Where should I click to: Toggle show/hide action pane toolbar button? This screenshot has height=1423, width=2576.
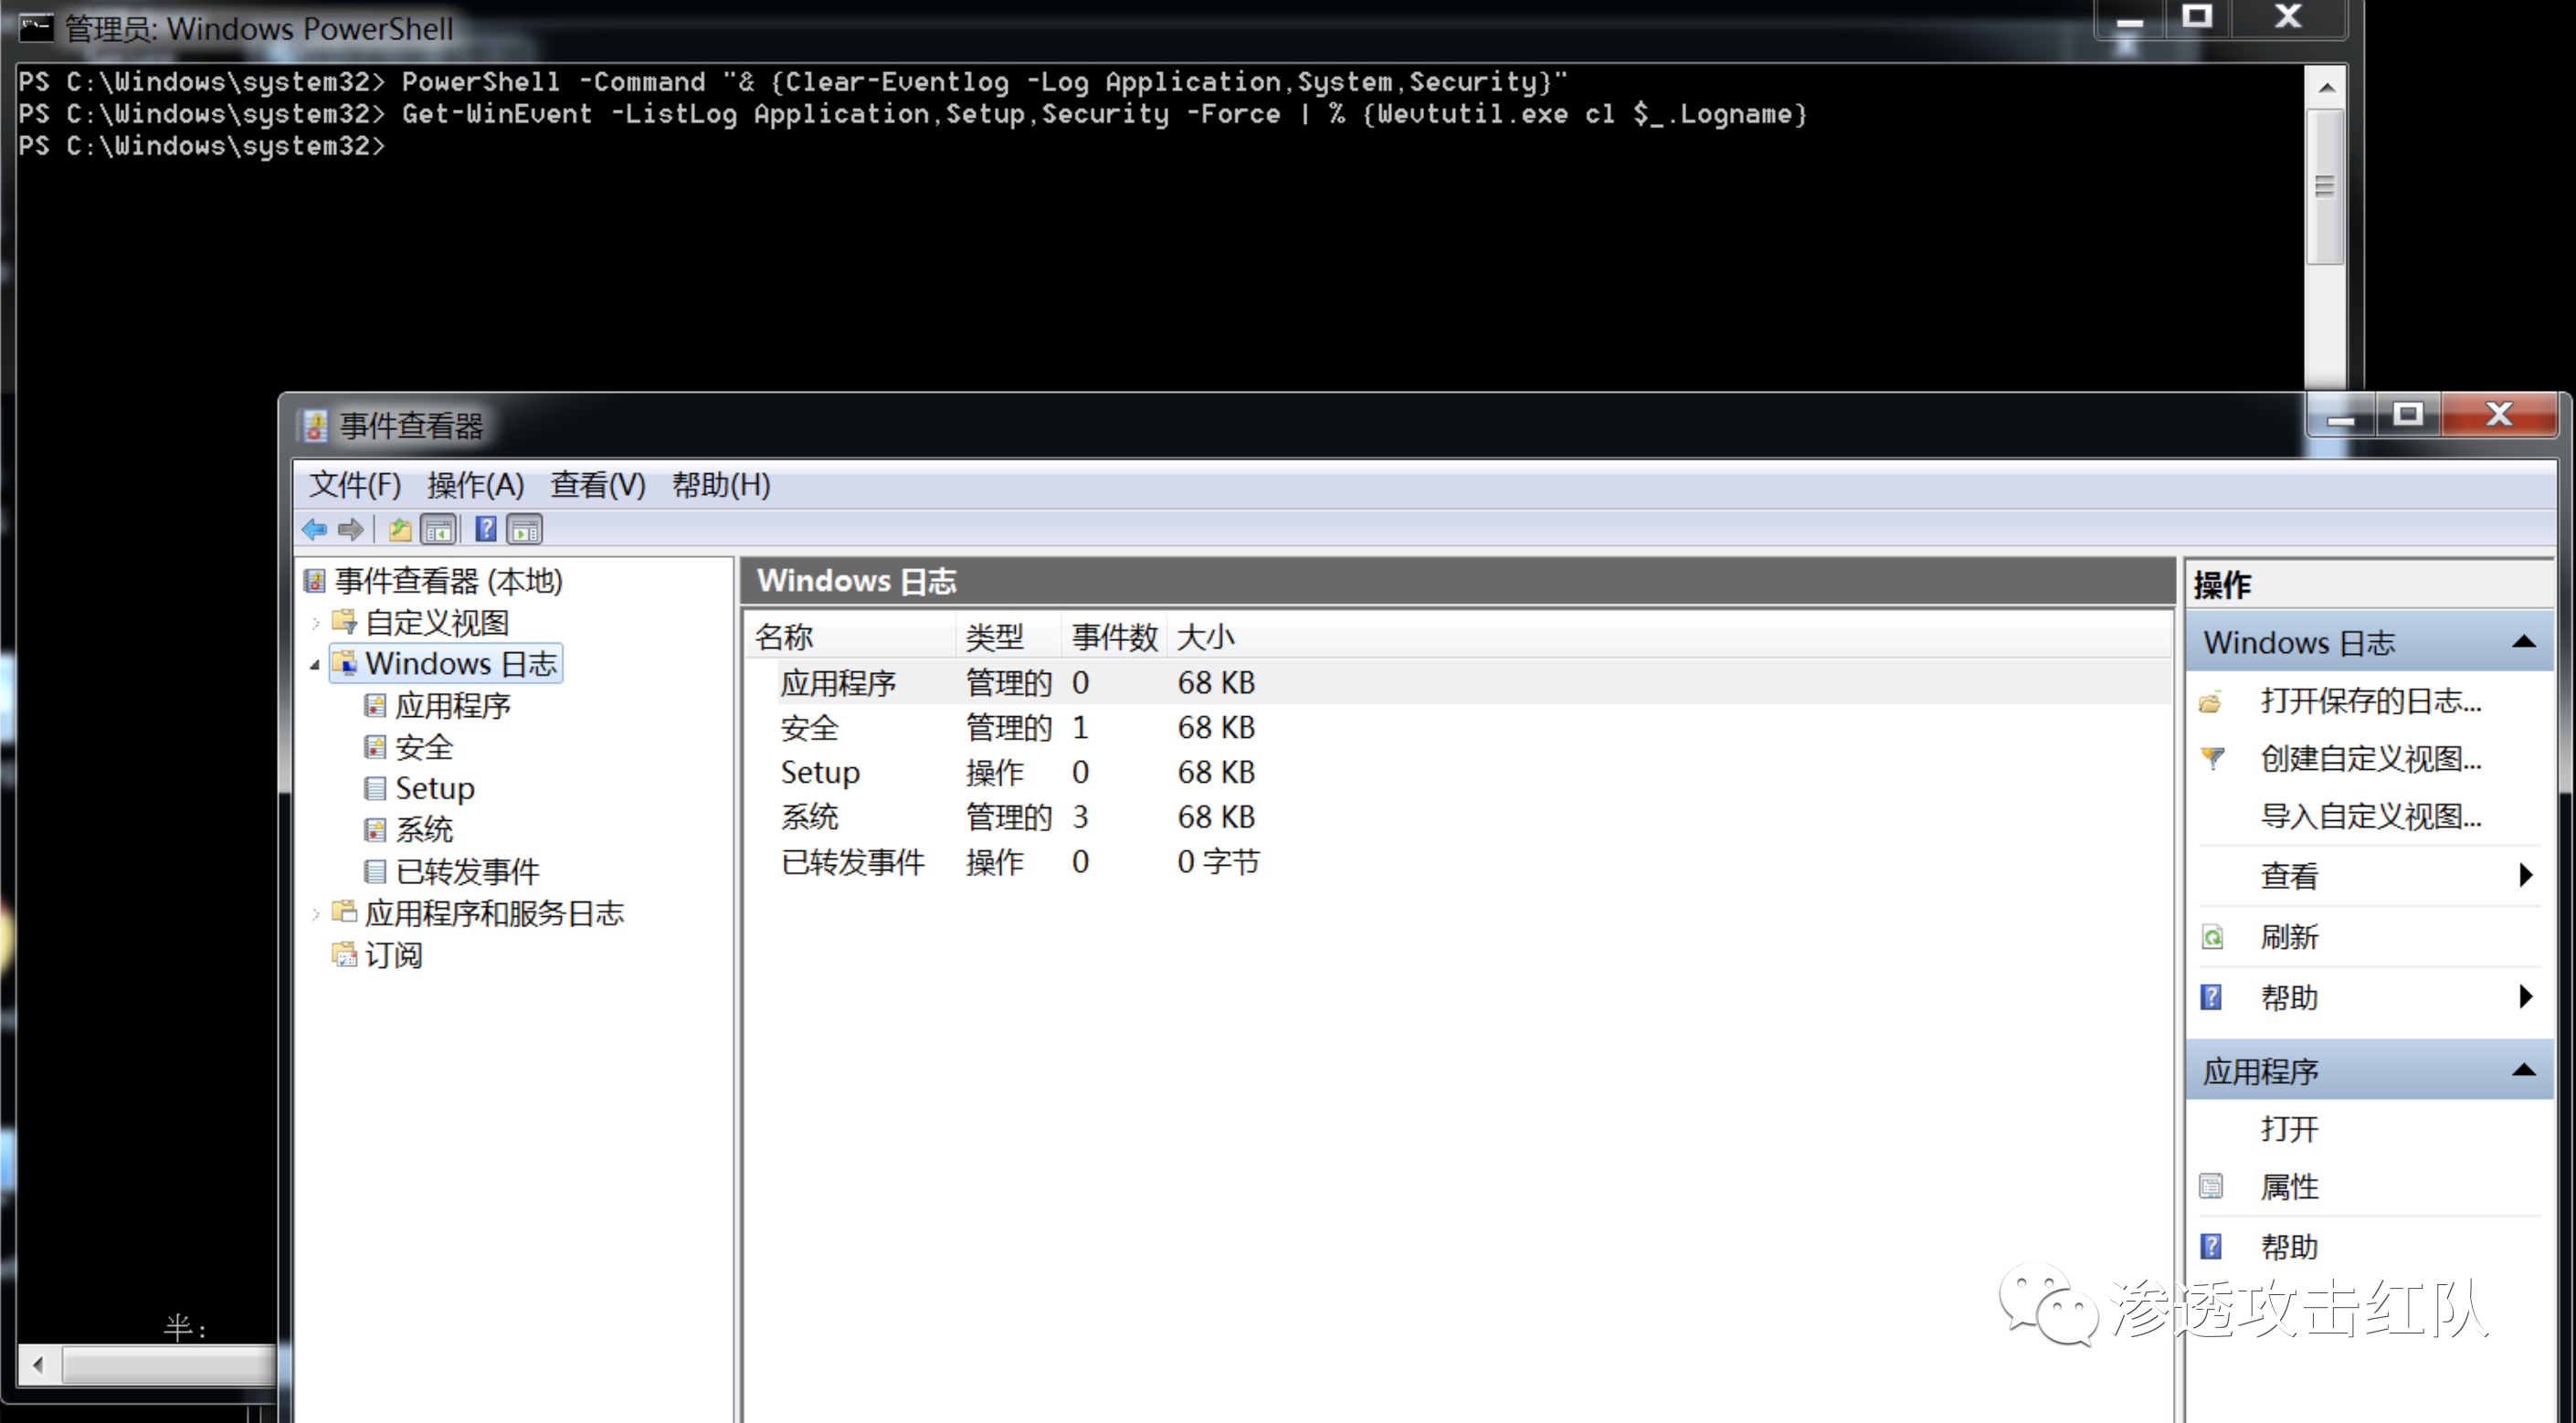pos(524,529)
